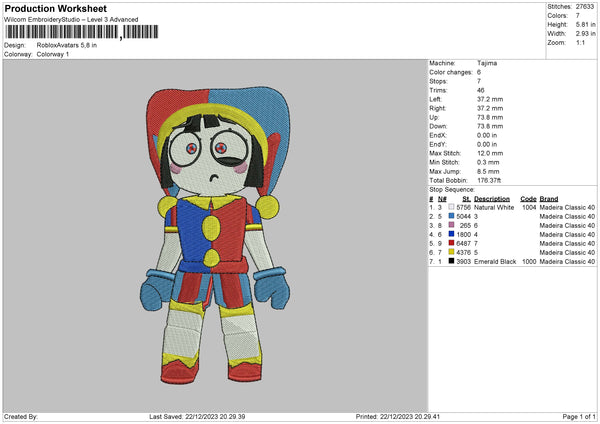This screenshot has width=600, height=424.
Task: Click thread code 1000
Action: point(529,262)
